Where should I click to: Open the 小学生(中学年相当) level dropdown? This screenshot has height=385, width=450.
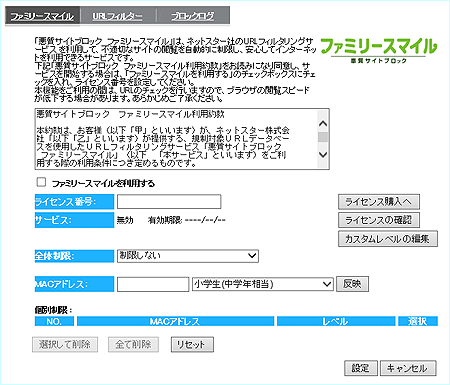tap(263, 284)
